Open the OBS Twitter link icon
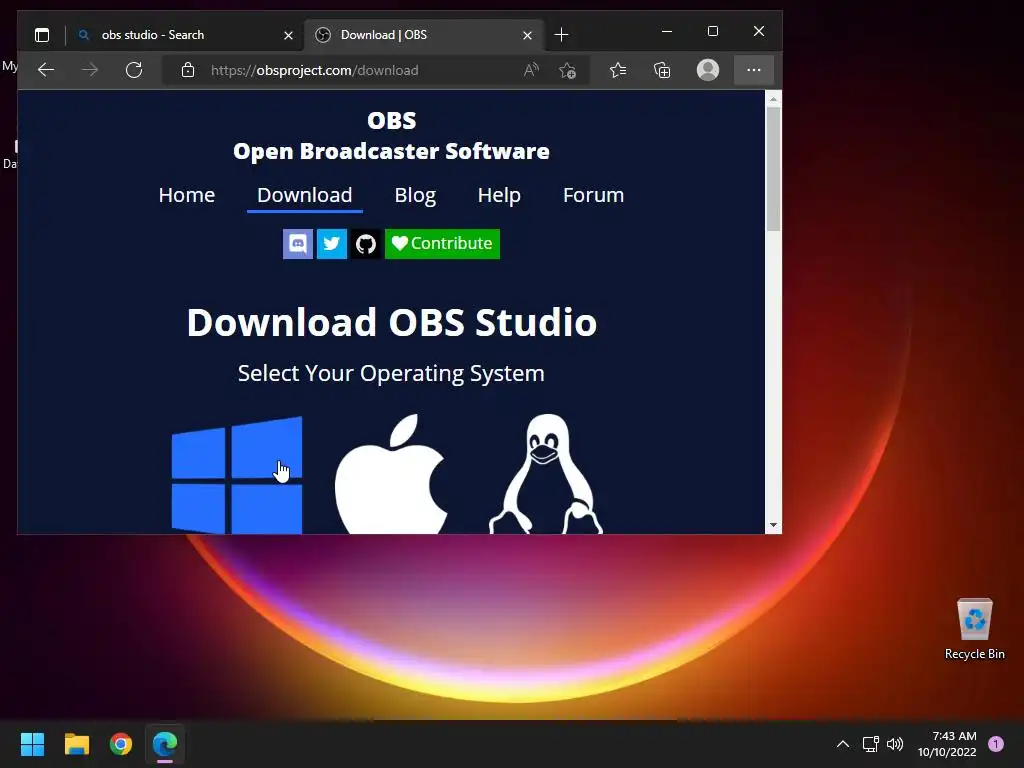The width and height of the screenshot is (1024, 768). pos(332,244)
